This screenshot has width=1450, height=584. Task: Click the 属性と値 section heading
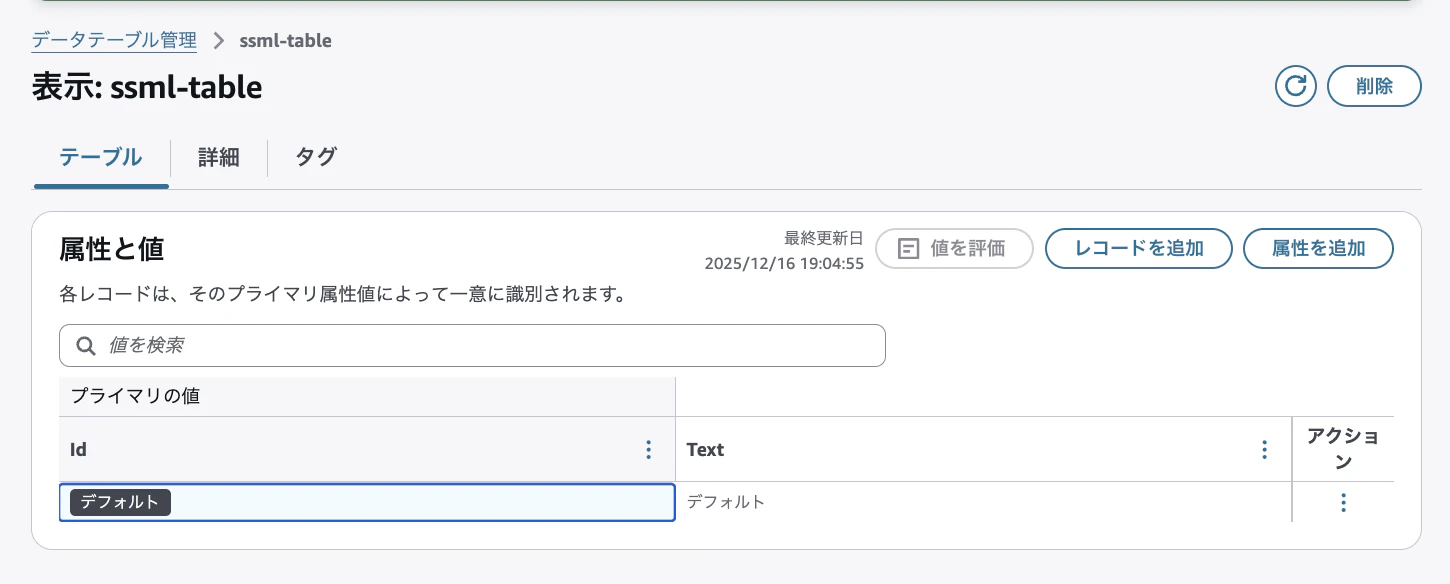point(112,248)
